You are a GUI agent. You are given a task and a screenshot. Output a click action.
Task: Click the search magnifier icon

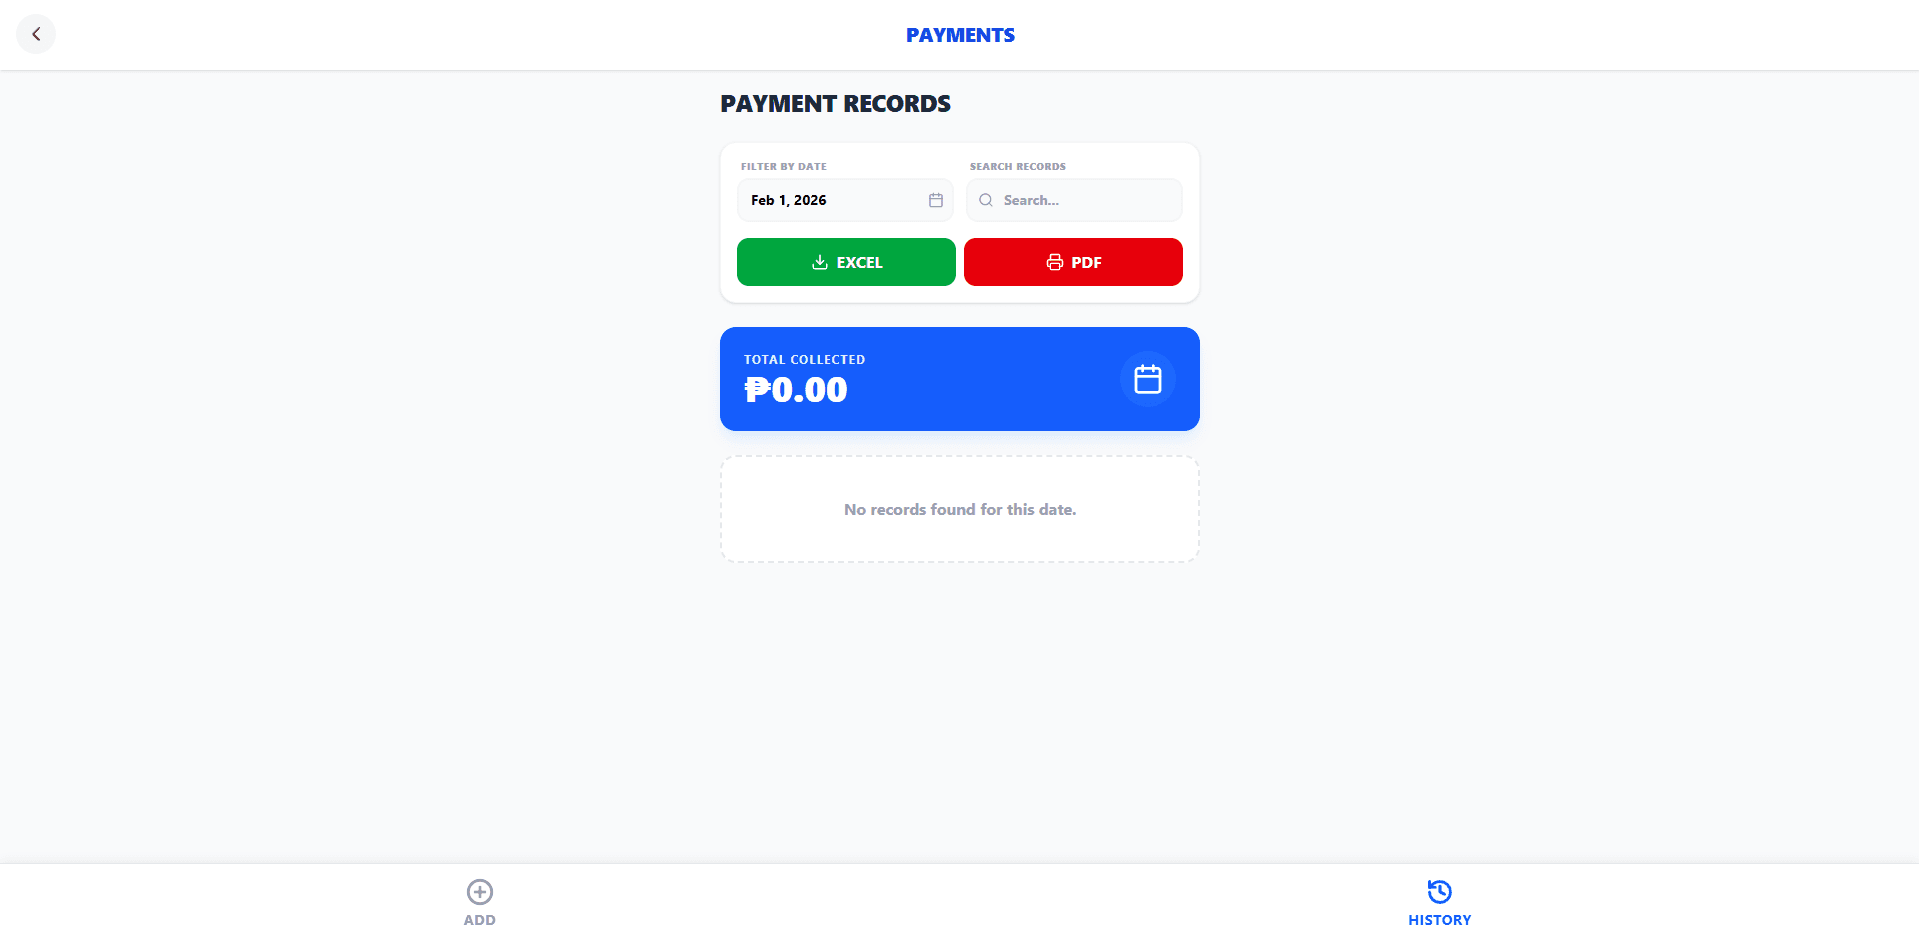(986, 200)
